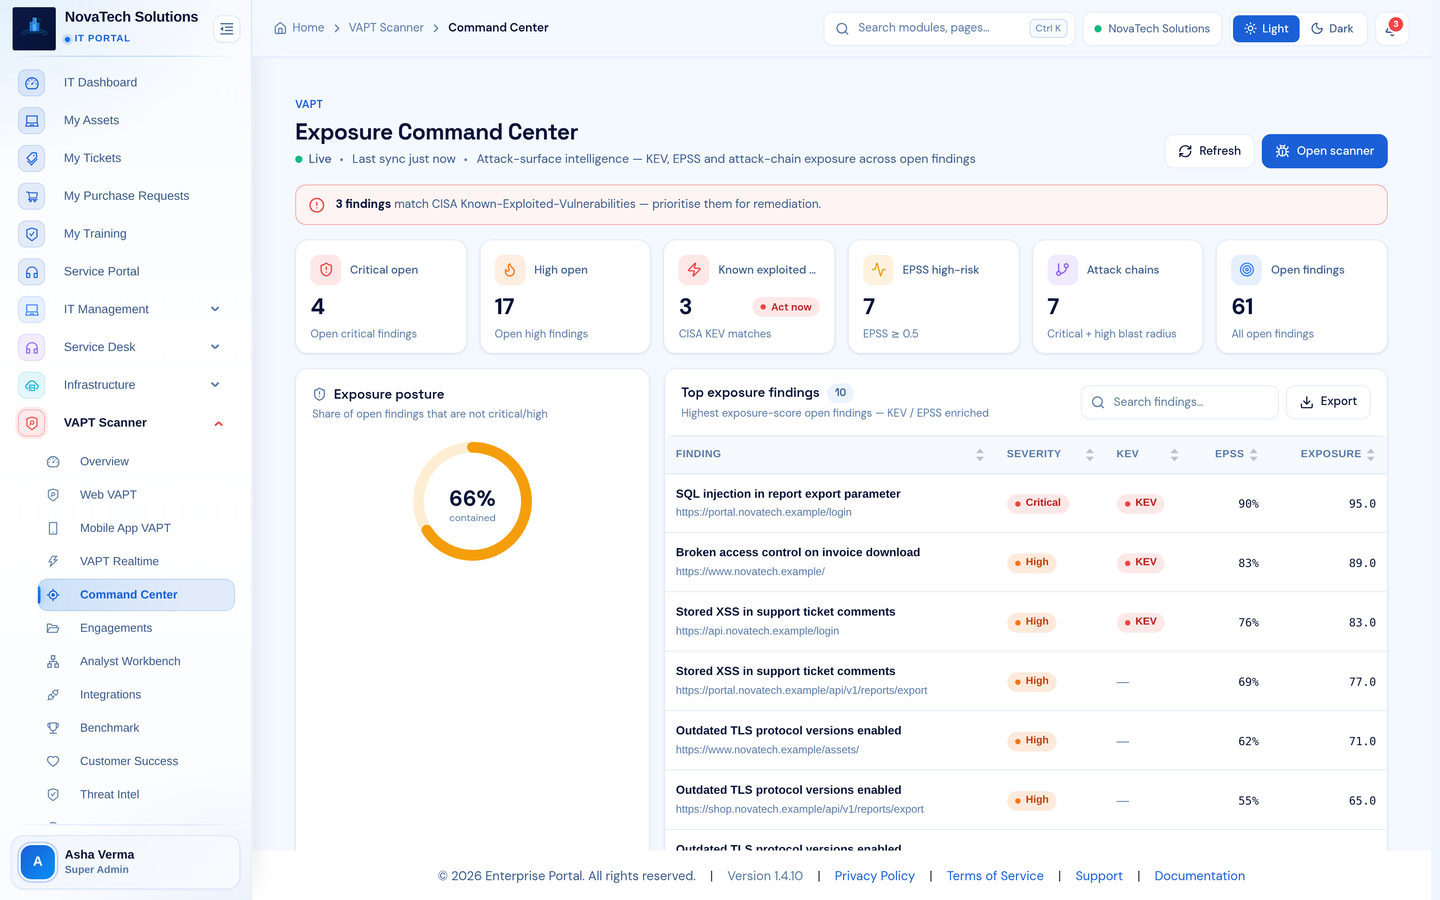Open Engagements in sidebar
Viewport: 1440px width, 900px height.
tap(136, 628)
